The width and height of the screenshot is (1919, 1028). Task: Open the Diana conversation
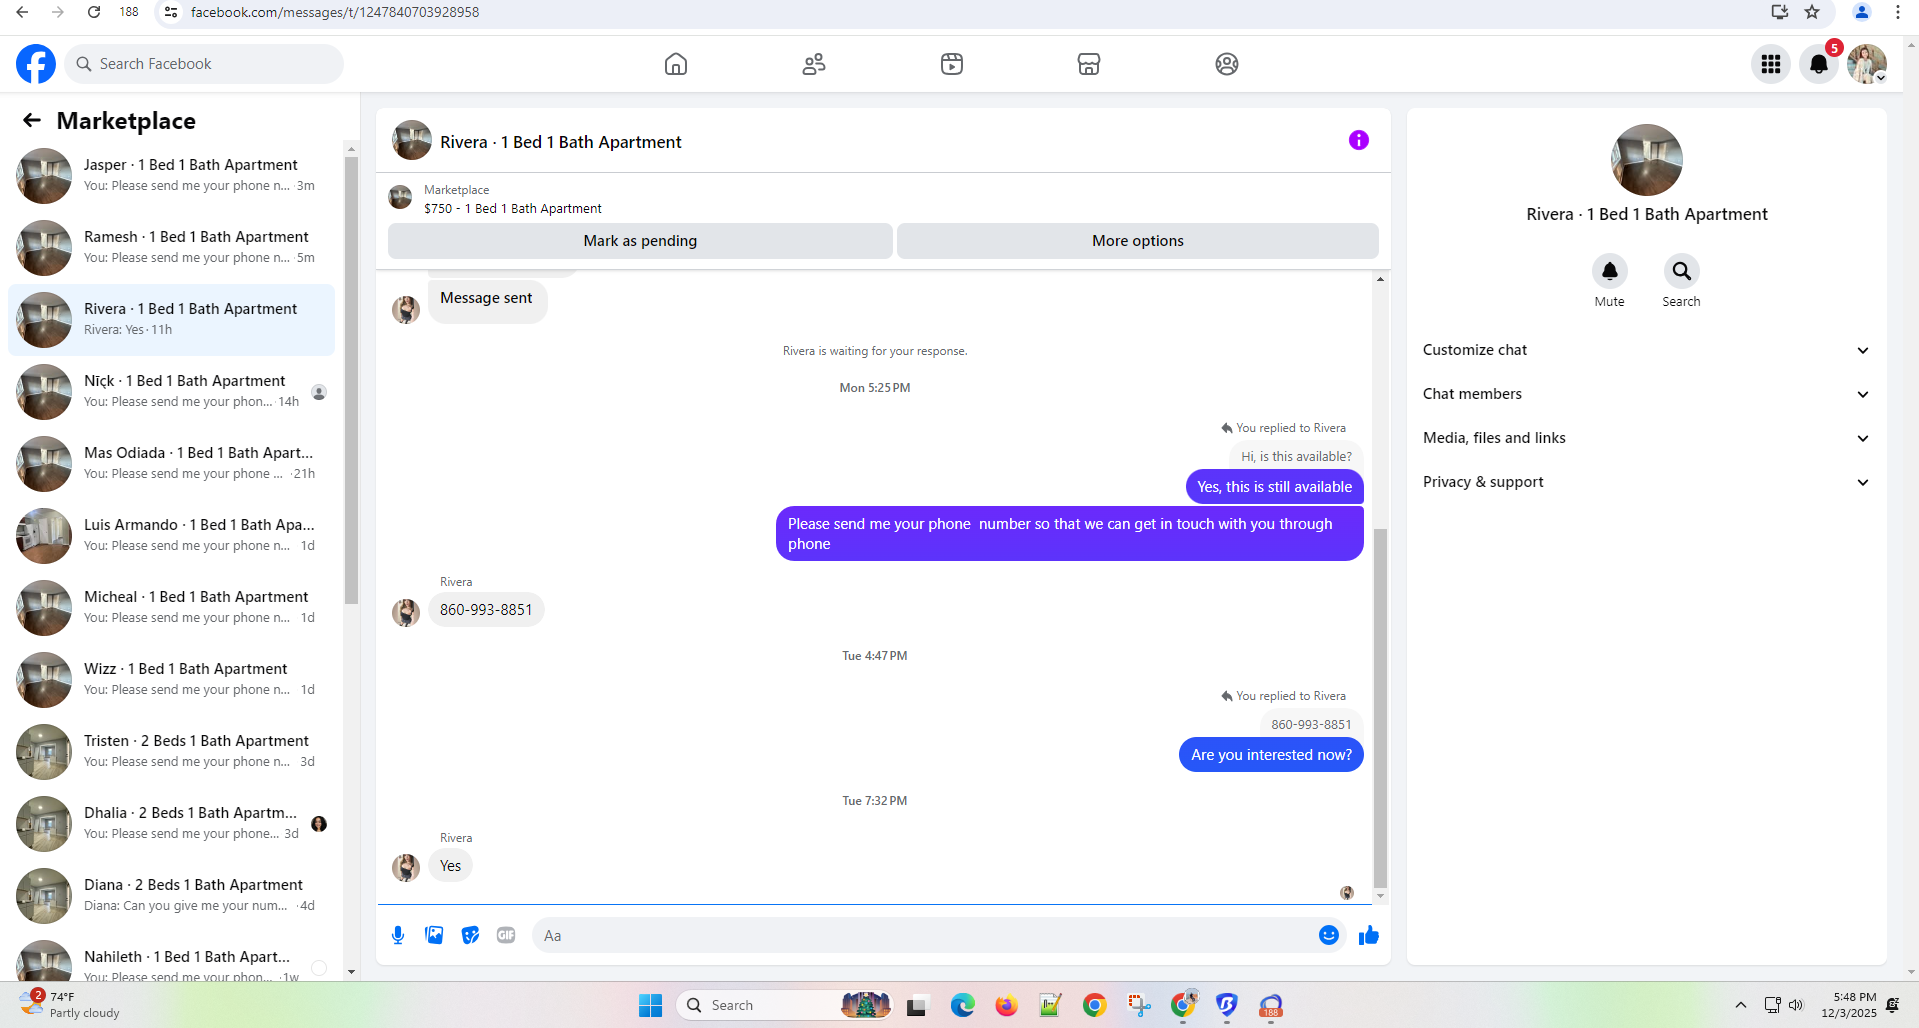pos(172,896)
